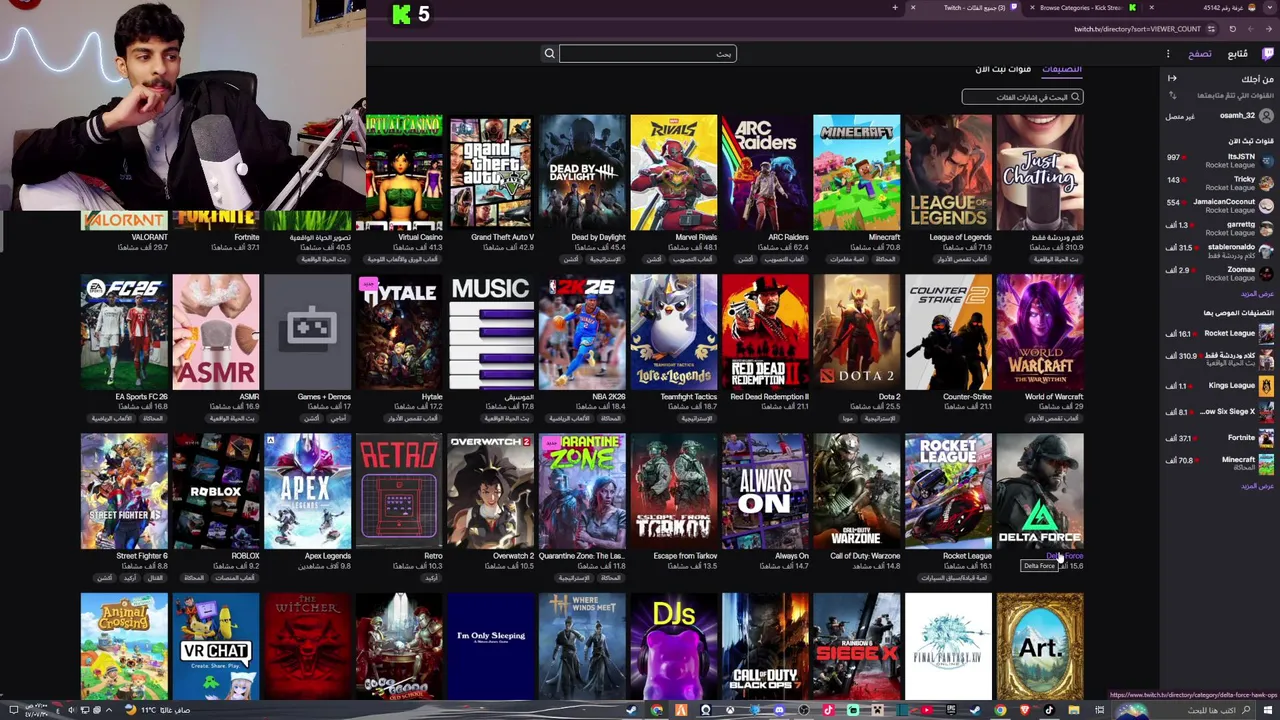Open the Dota 2 category cover

point(857,332)
